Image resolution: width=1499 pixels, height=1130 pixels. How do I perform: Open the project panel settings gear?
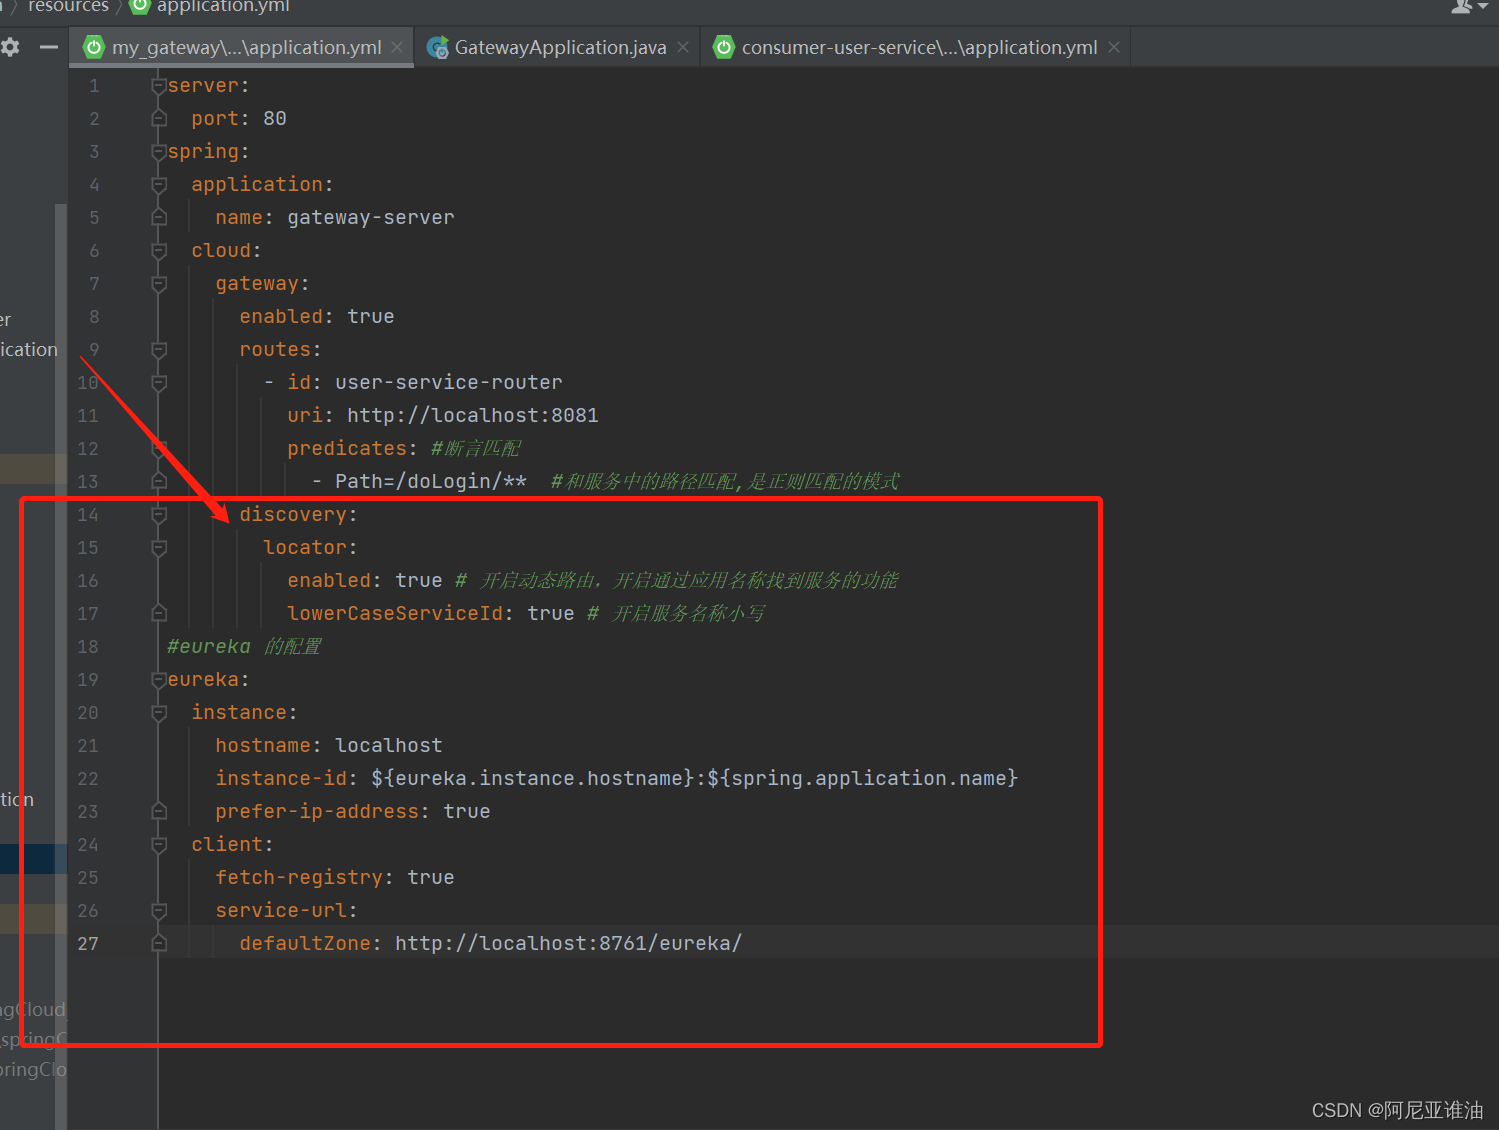10,47
